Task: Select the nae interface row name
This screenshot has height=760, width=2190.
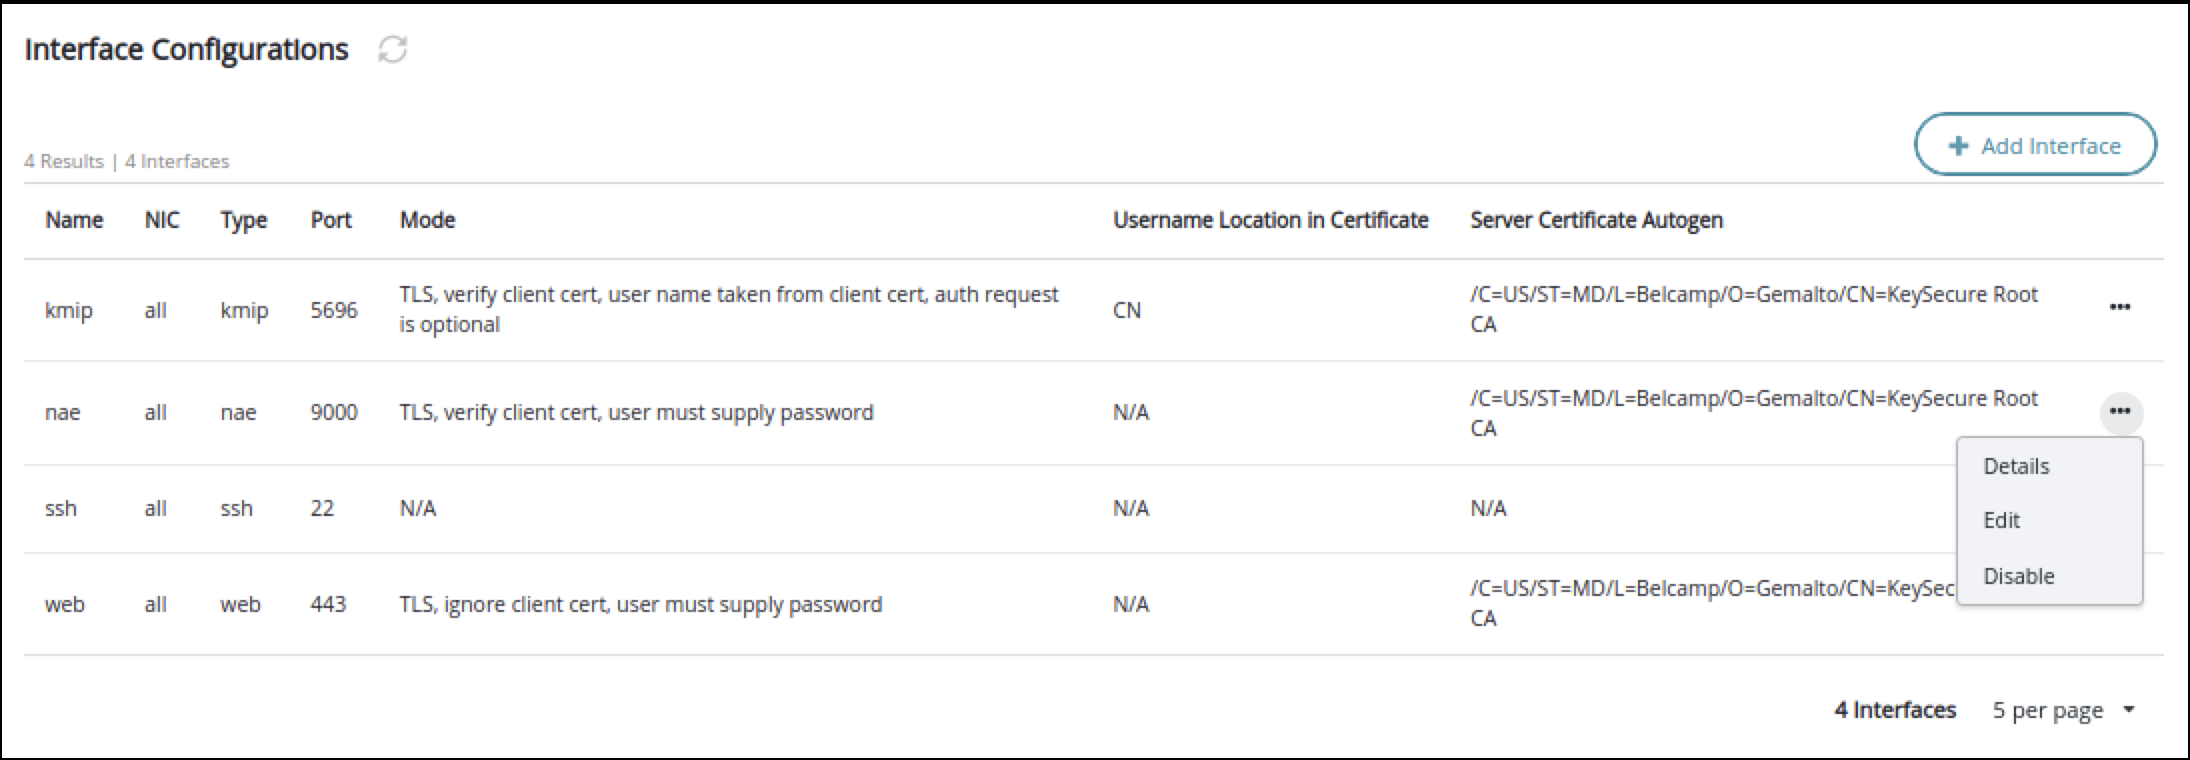Action: (x=62, y=412)
